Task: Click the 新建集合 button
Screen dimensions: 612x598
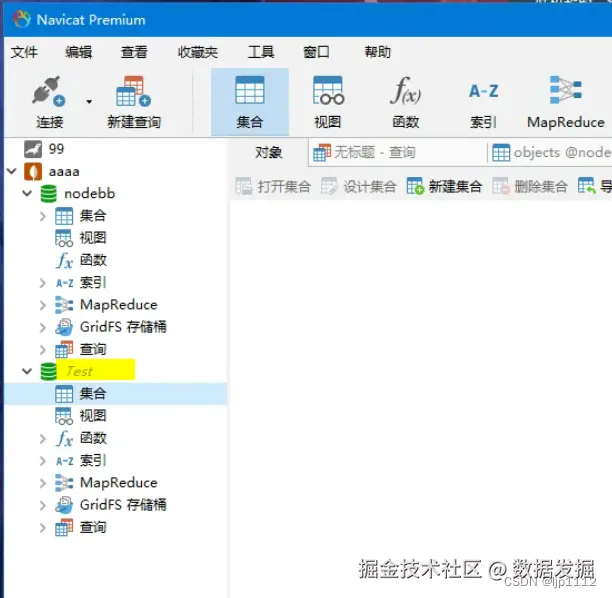Action: [x=444, y=186]
